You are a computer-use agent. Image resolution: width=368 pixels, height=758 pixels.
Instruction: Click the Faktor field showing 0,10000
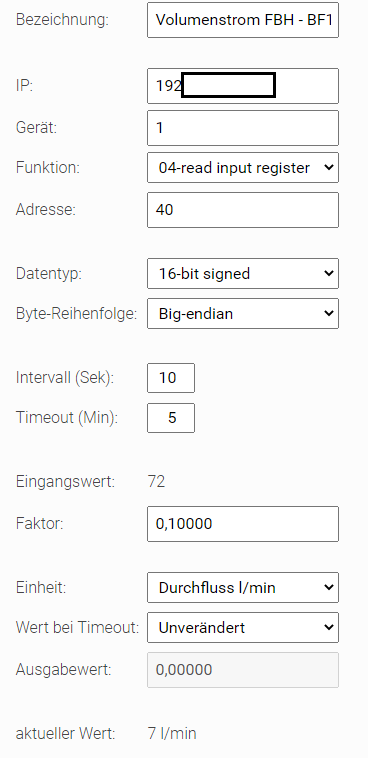tap(243, 524)
